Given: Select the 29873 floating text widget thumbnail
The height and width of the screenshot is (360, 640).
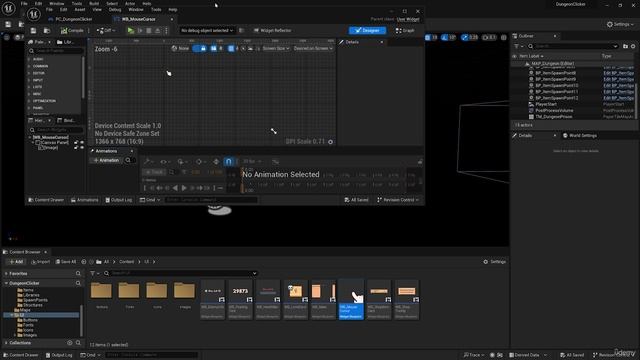Looking at the screenshot, I should pos(240,300).
